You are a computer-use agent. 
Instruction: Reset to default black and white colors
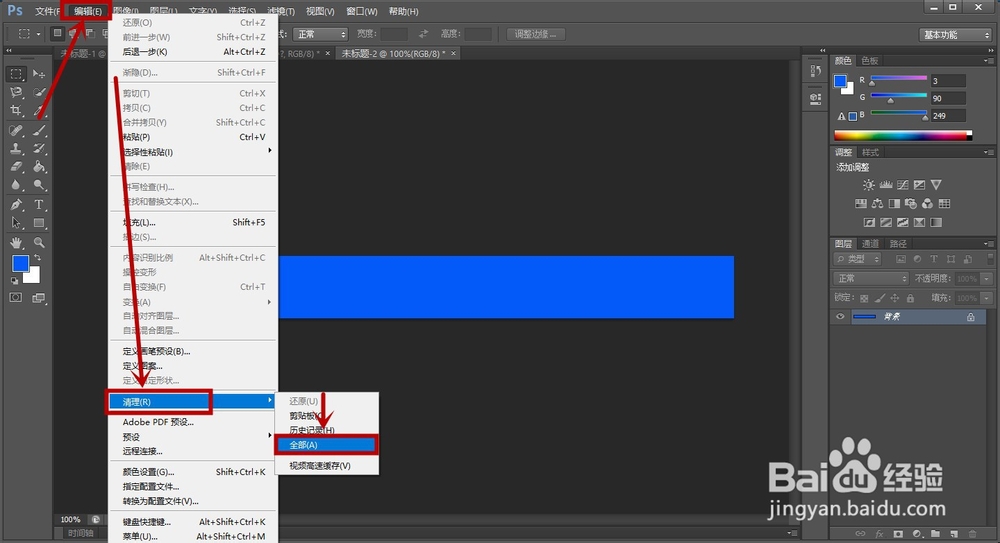(15, 281)
